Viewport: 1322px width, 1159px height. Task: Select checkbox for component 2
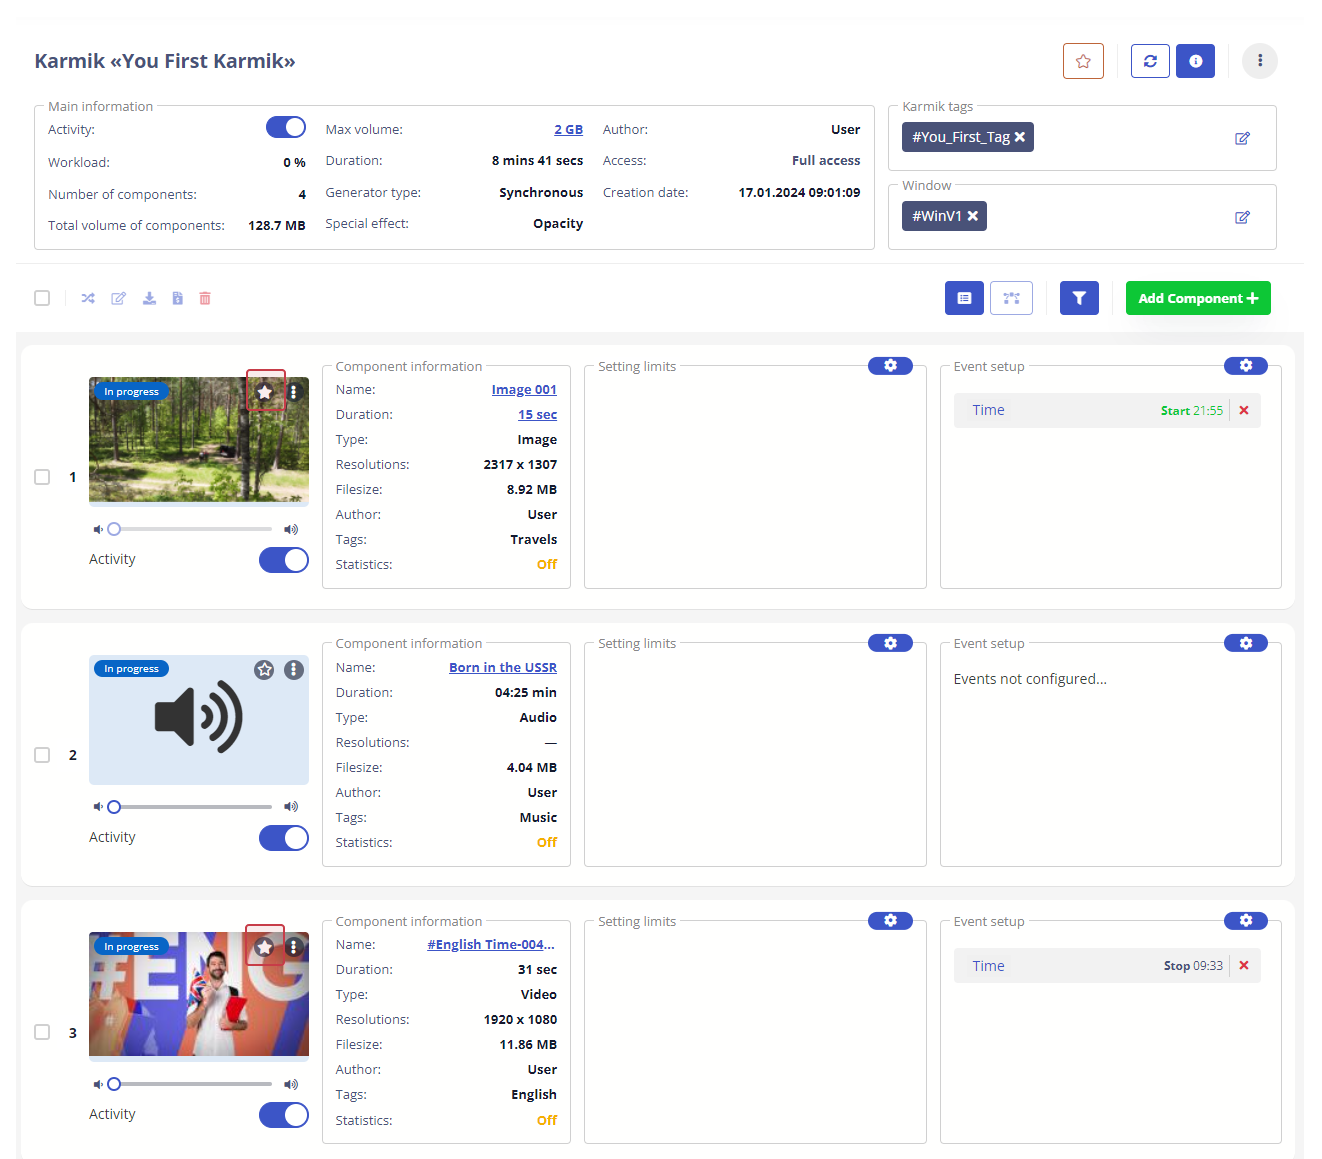tap(42, 755)
